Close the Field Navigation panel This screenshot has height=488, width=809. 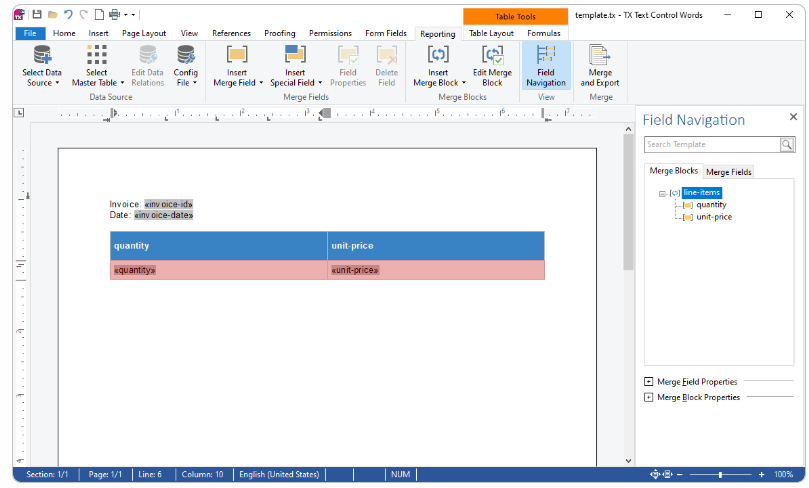[794, 117]
